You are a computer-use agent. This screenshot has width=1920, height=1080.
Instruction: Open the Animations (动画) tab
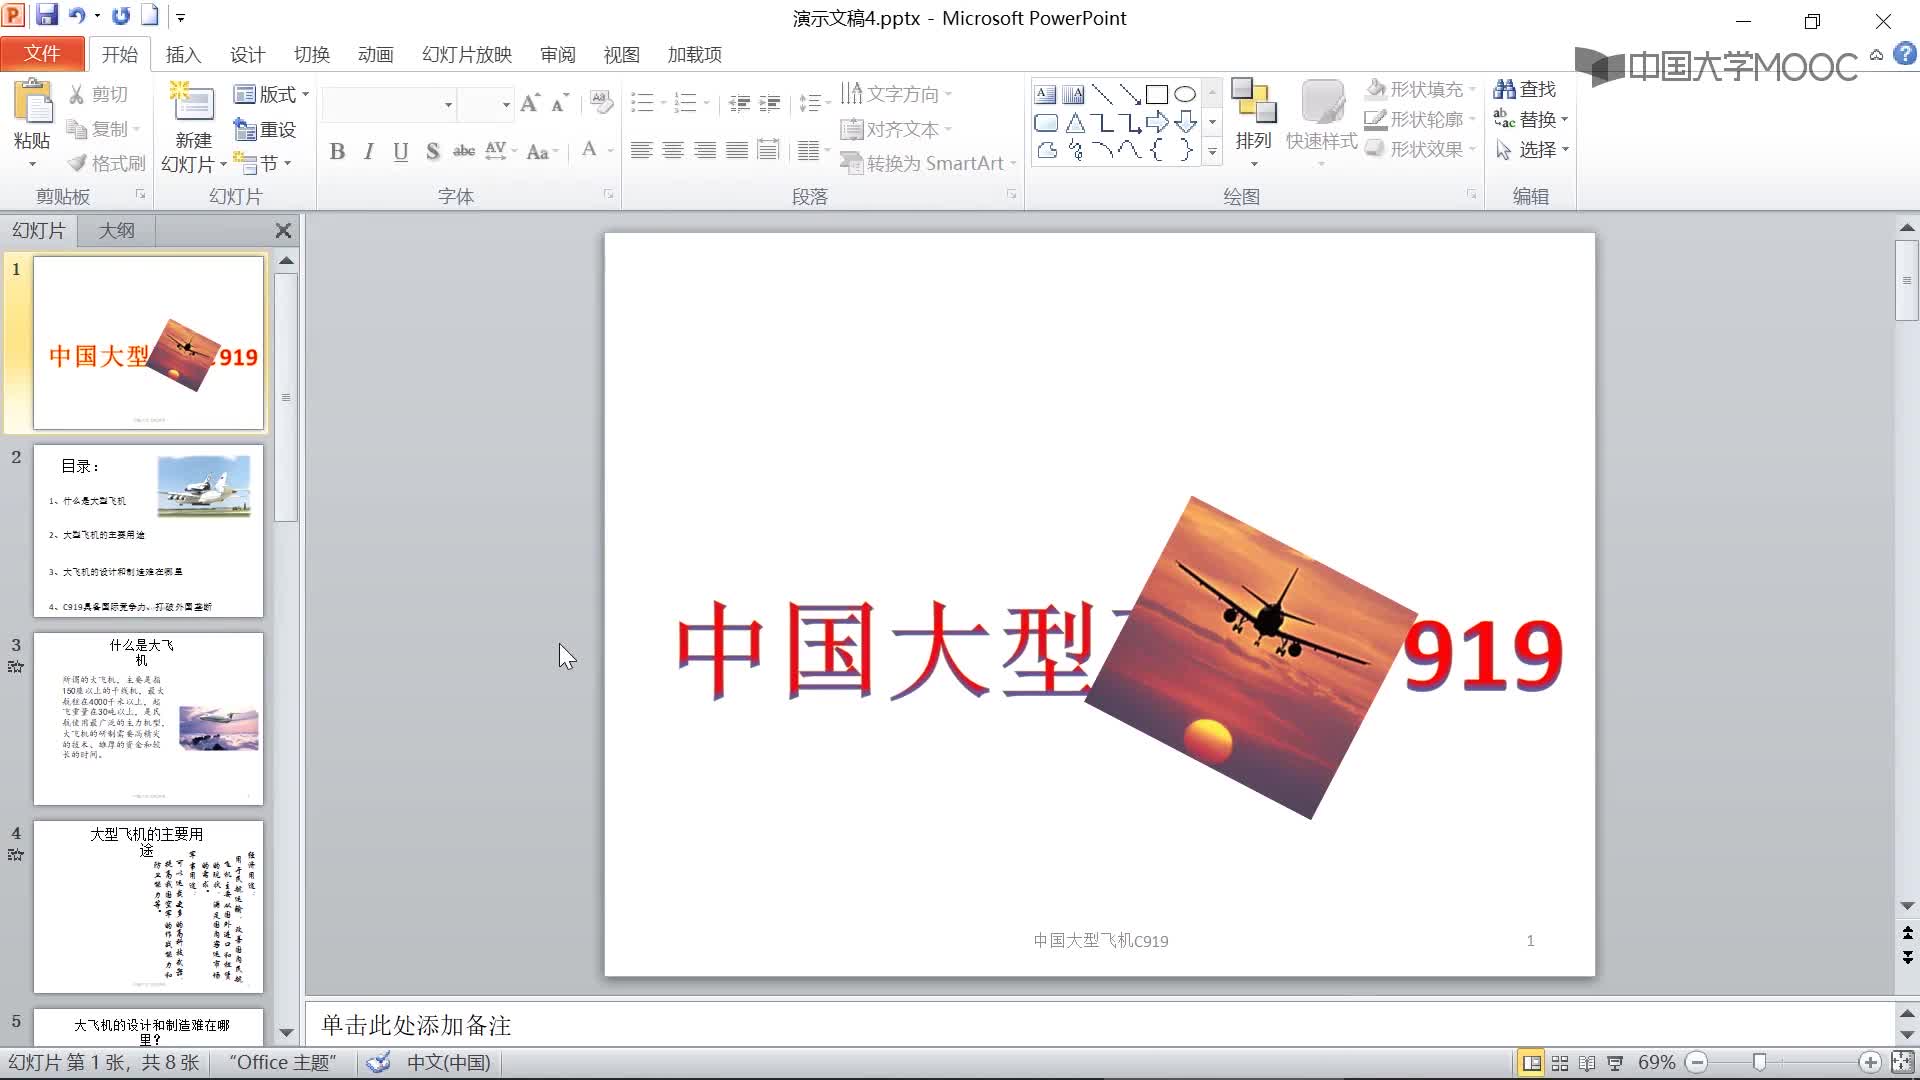coord(375,54)
